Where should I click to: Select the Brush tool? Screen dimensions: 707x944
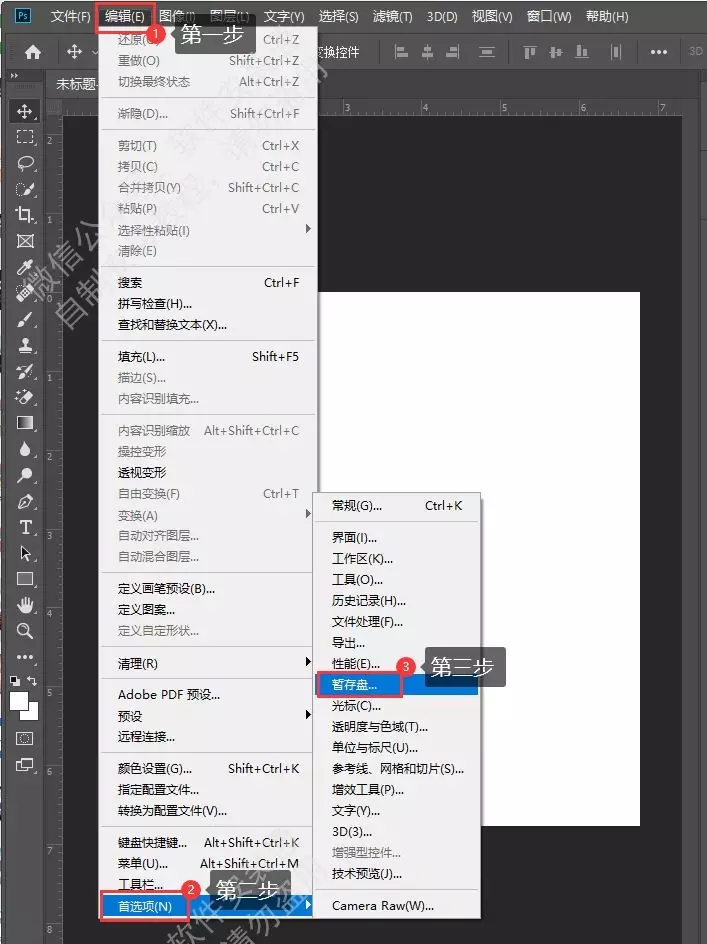pyautogui.click(x=25, y=319)
